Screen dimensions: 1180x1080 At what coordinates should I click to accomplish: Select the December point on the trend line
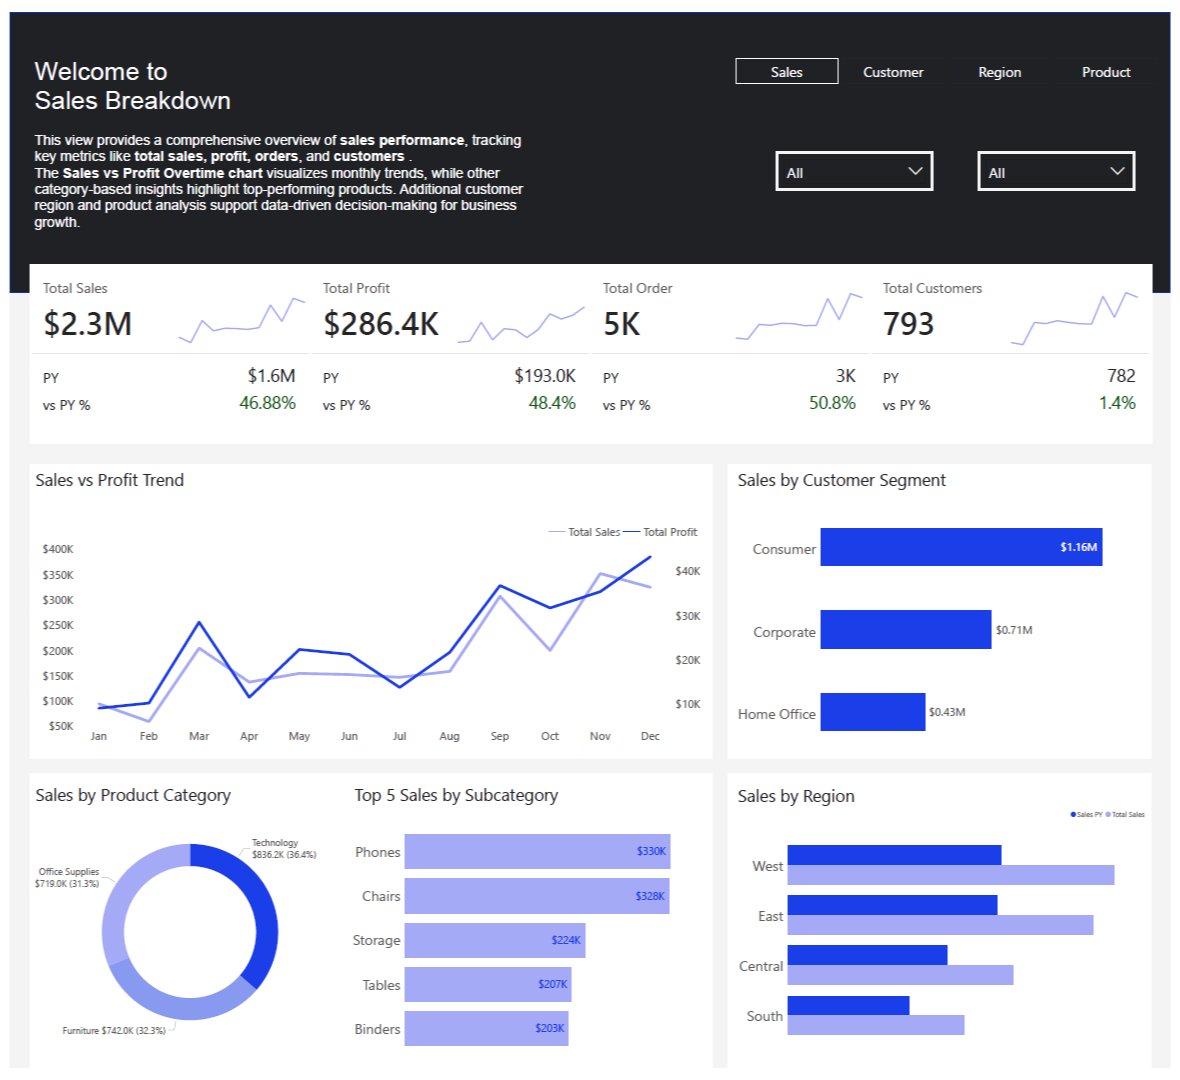(651, 558)
